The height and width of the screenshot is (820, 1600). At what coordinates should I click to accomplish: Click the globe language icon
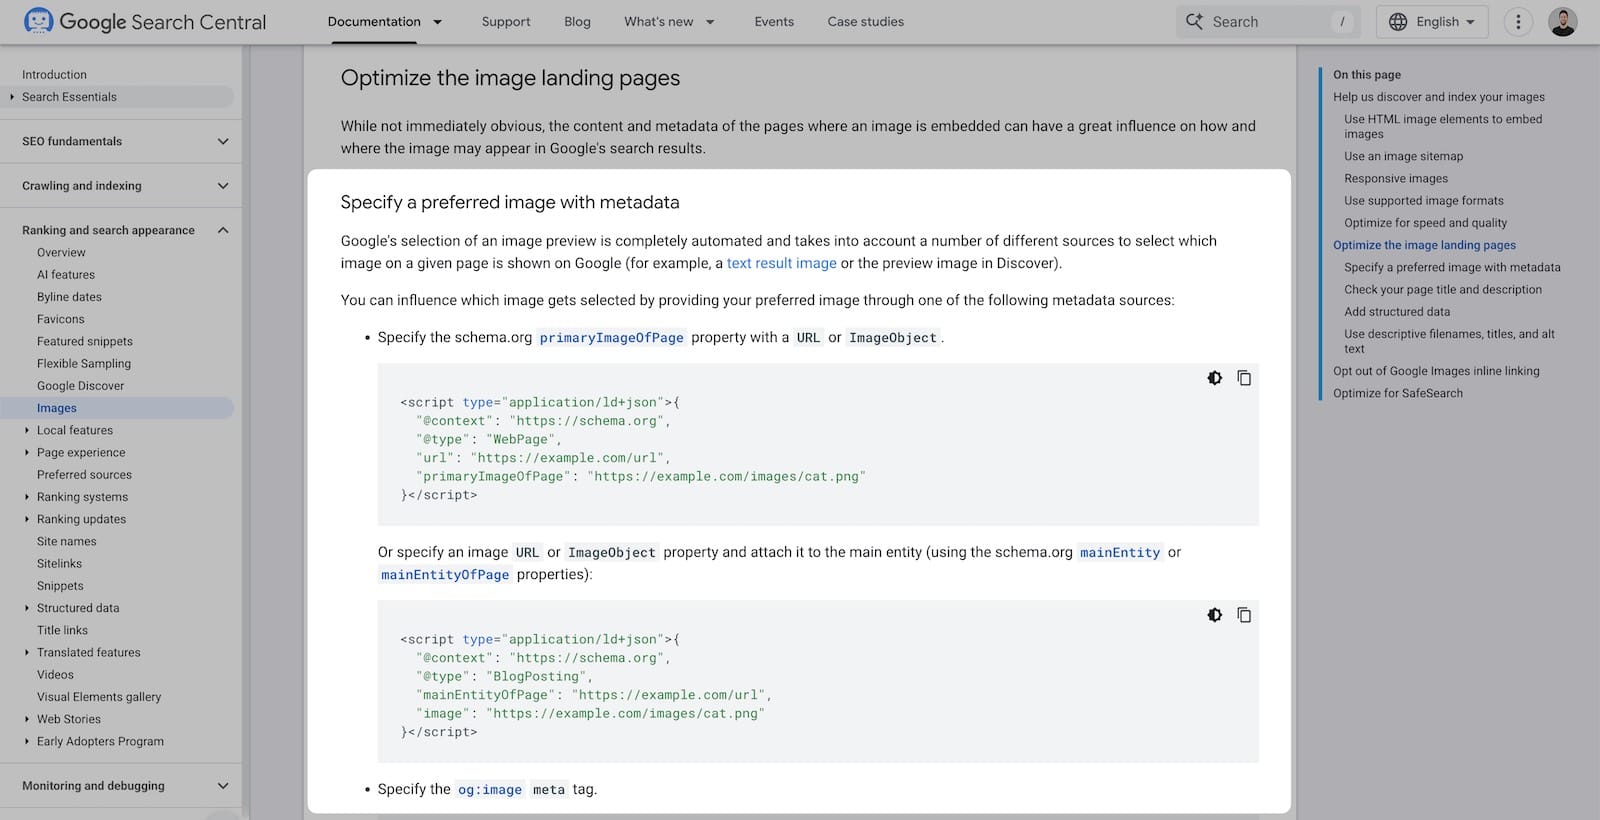coord(1398,22)
